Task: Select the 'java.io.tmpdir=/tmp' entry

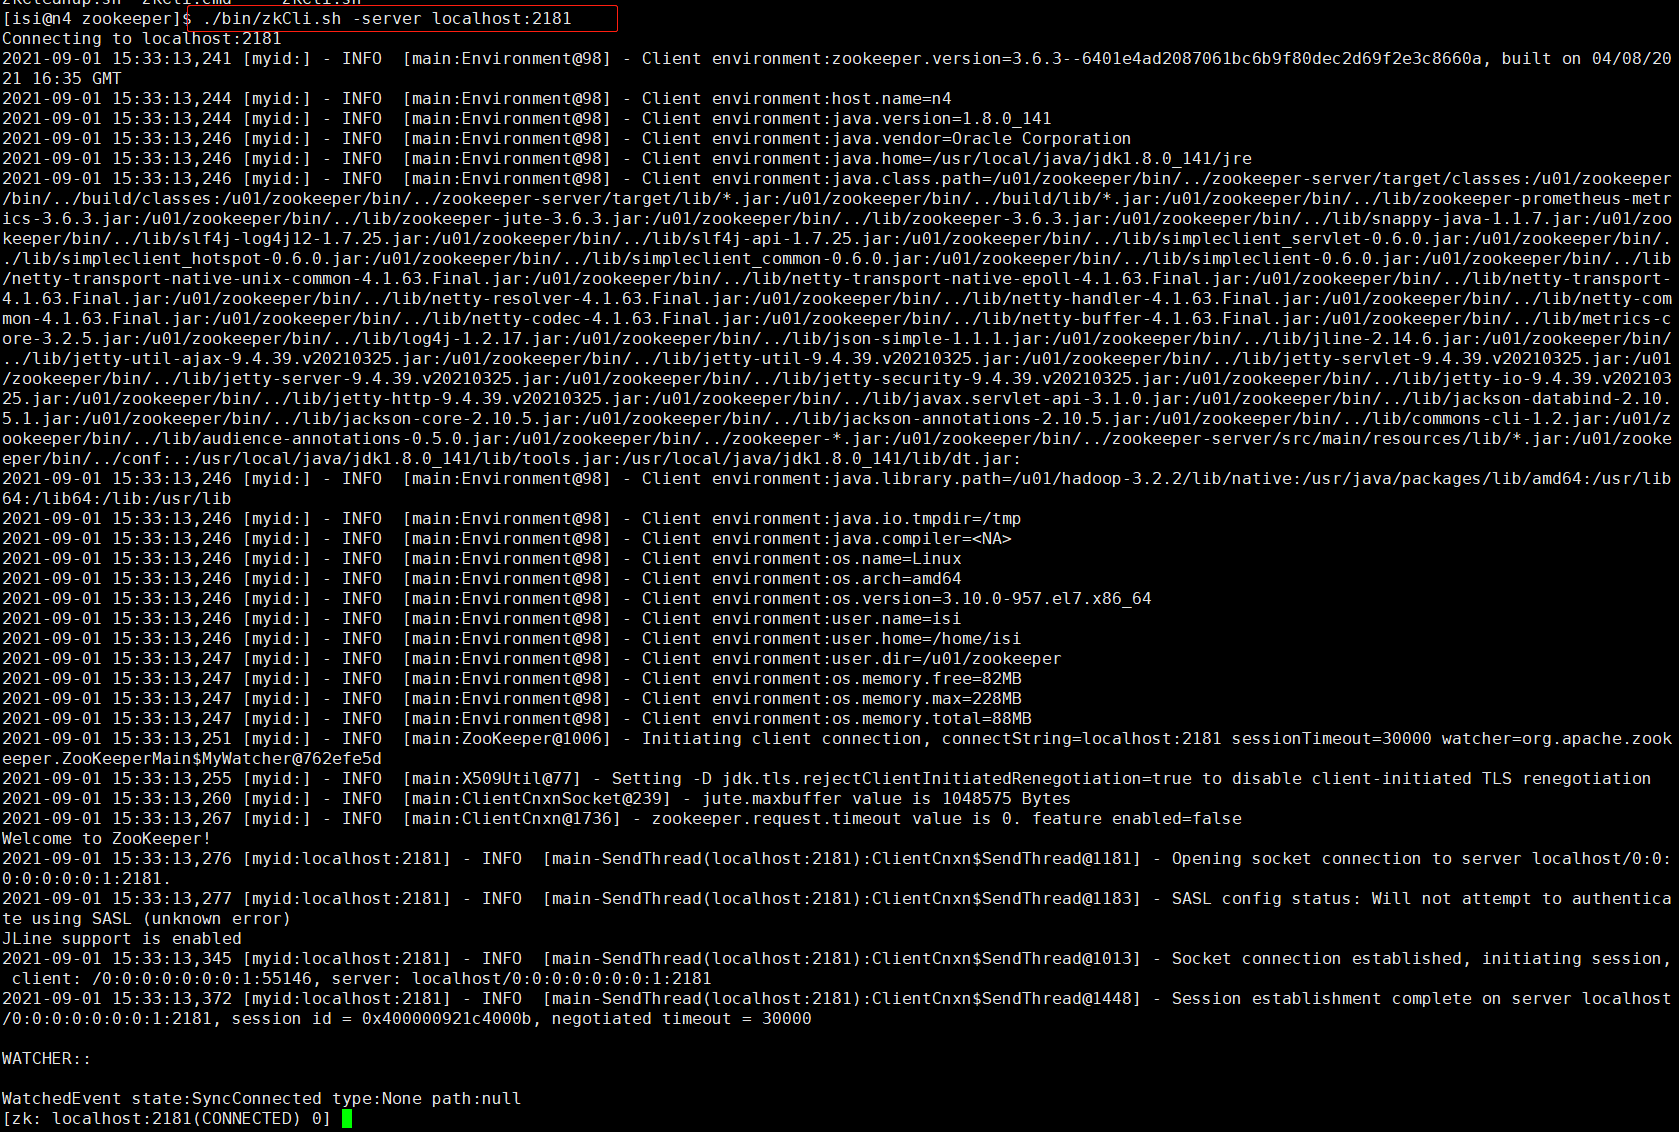Action: pos(927,518)
